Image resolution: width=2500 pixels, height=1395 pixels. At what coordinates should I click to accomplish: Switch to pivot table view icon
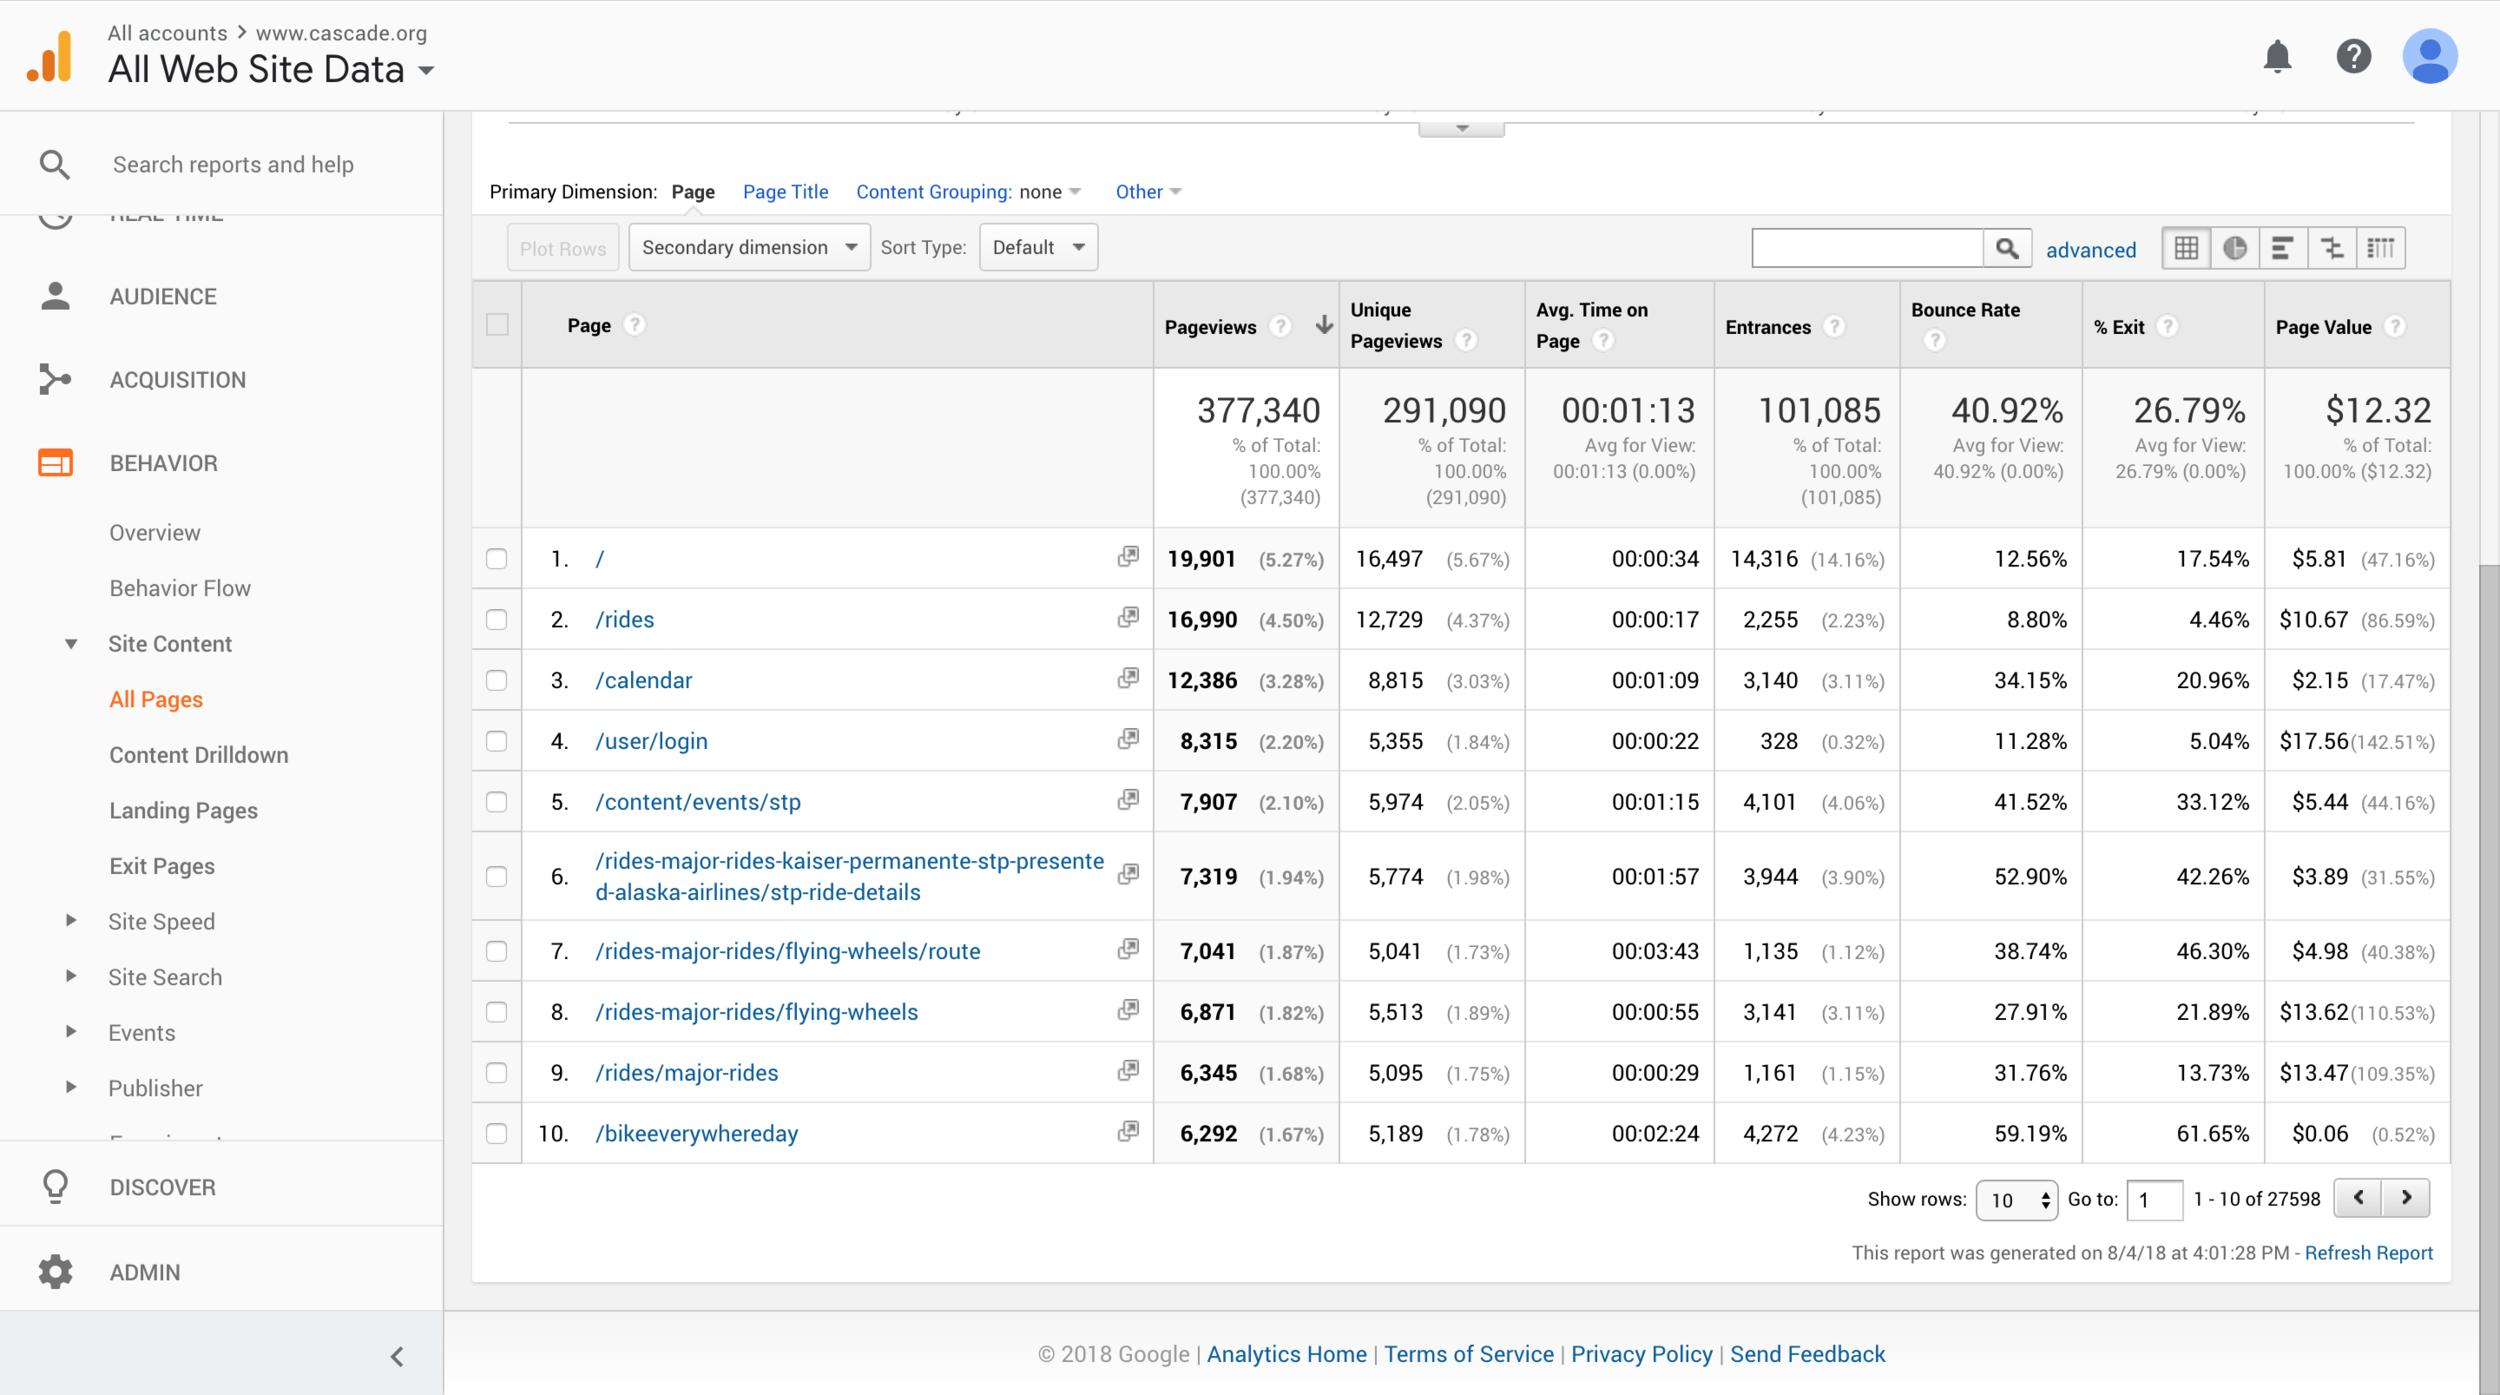[x=2381, y=248]
